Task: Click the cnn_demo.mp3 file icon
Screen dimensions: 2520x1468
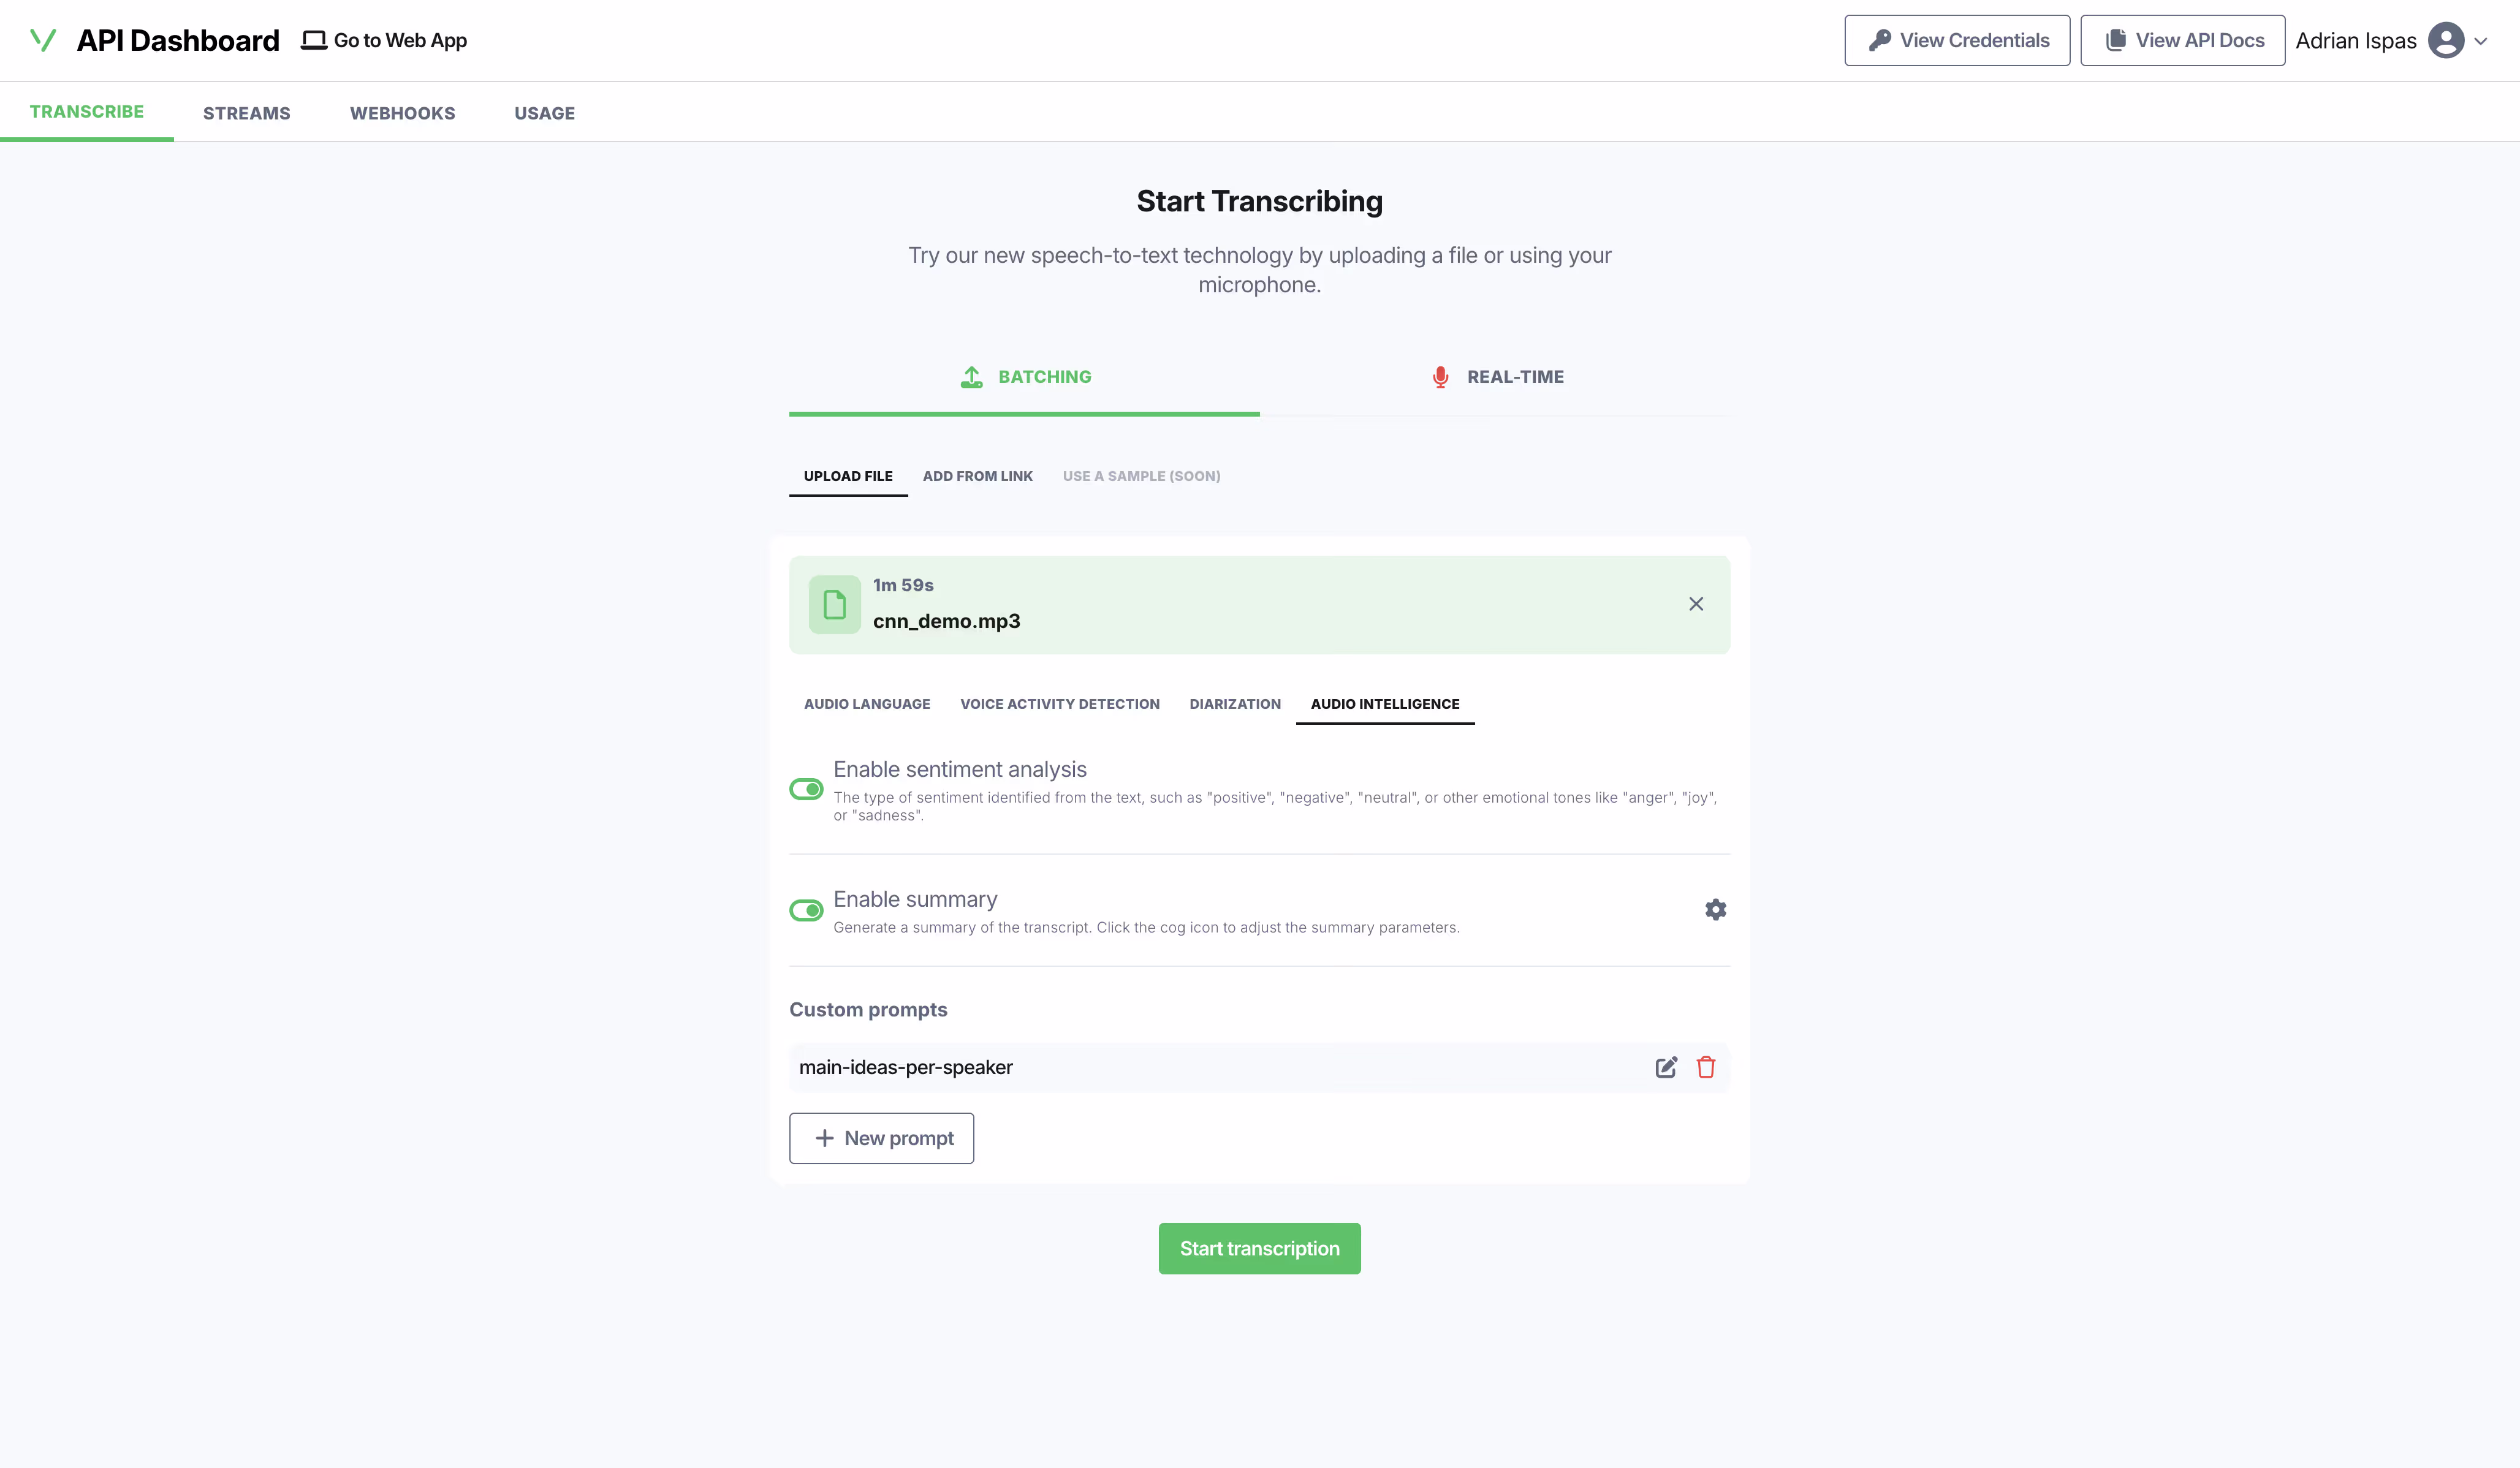Action: [x=834, y=604]
